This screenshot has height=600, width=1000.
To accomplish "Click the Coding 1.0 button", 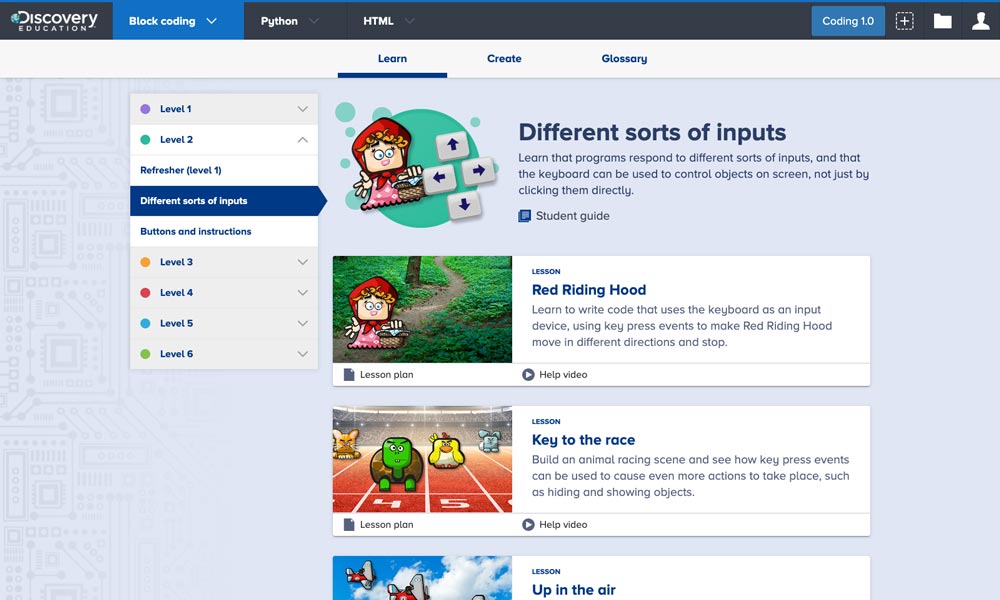I will pos(848,21).
